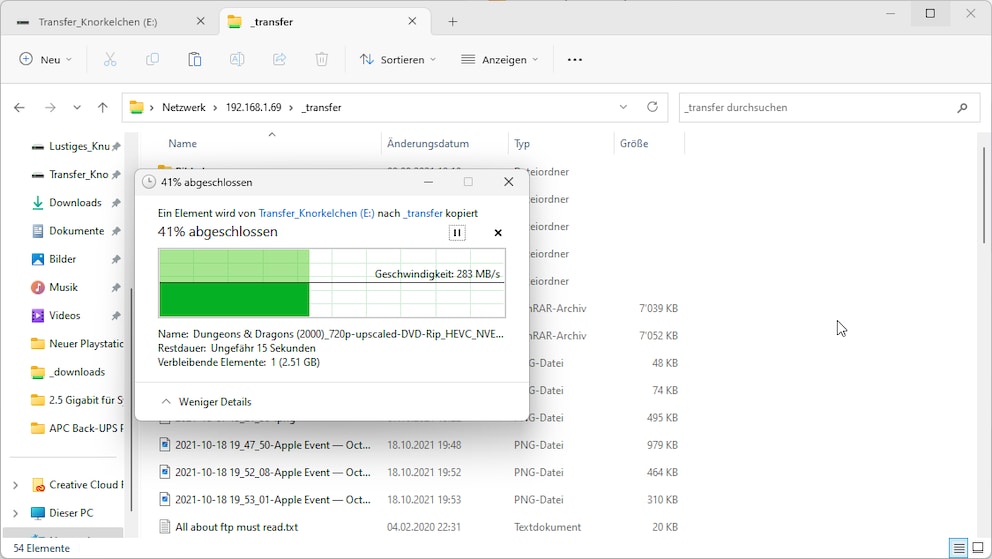Go forward with the right arrow

pyautogui.click(x=50, y=108)
